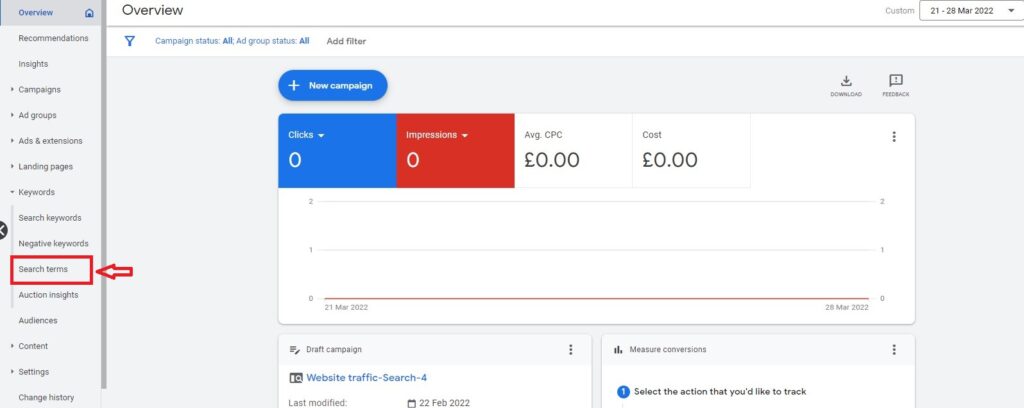Expand the Ad groups section
The image size is (1024, 408).
[x=12, y=115]
